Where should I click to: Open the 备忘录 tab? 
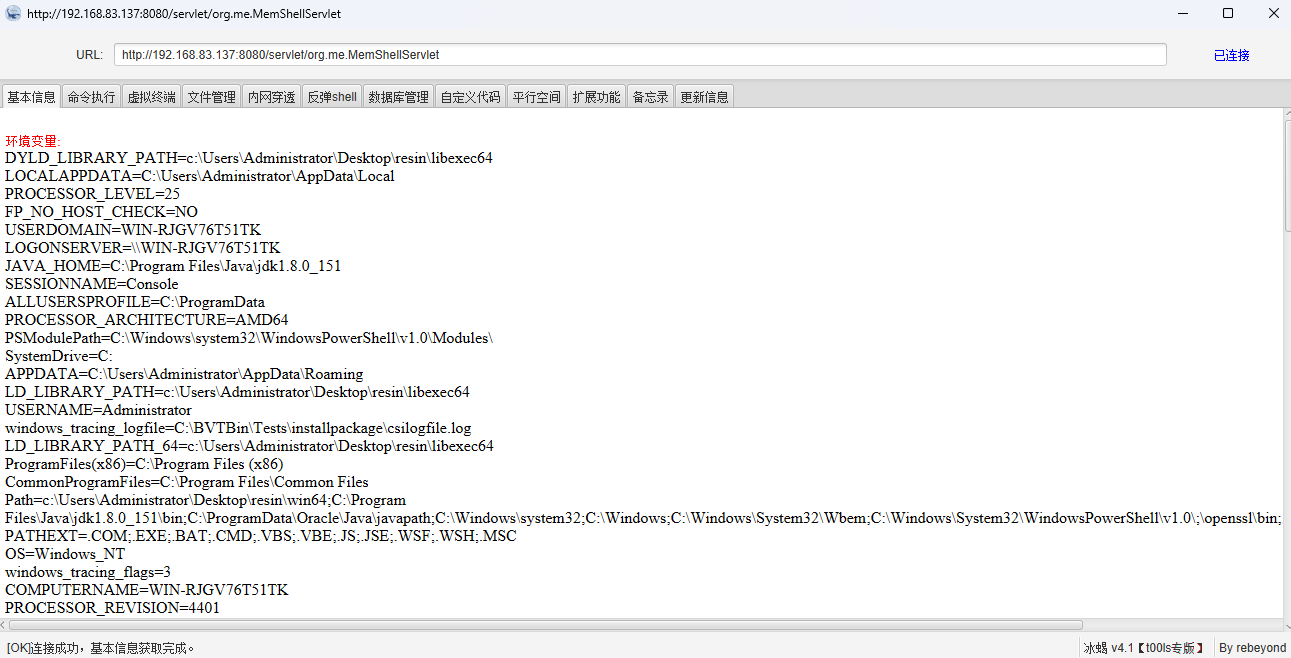coord(651,97)
